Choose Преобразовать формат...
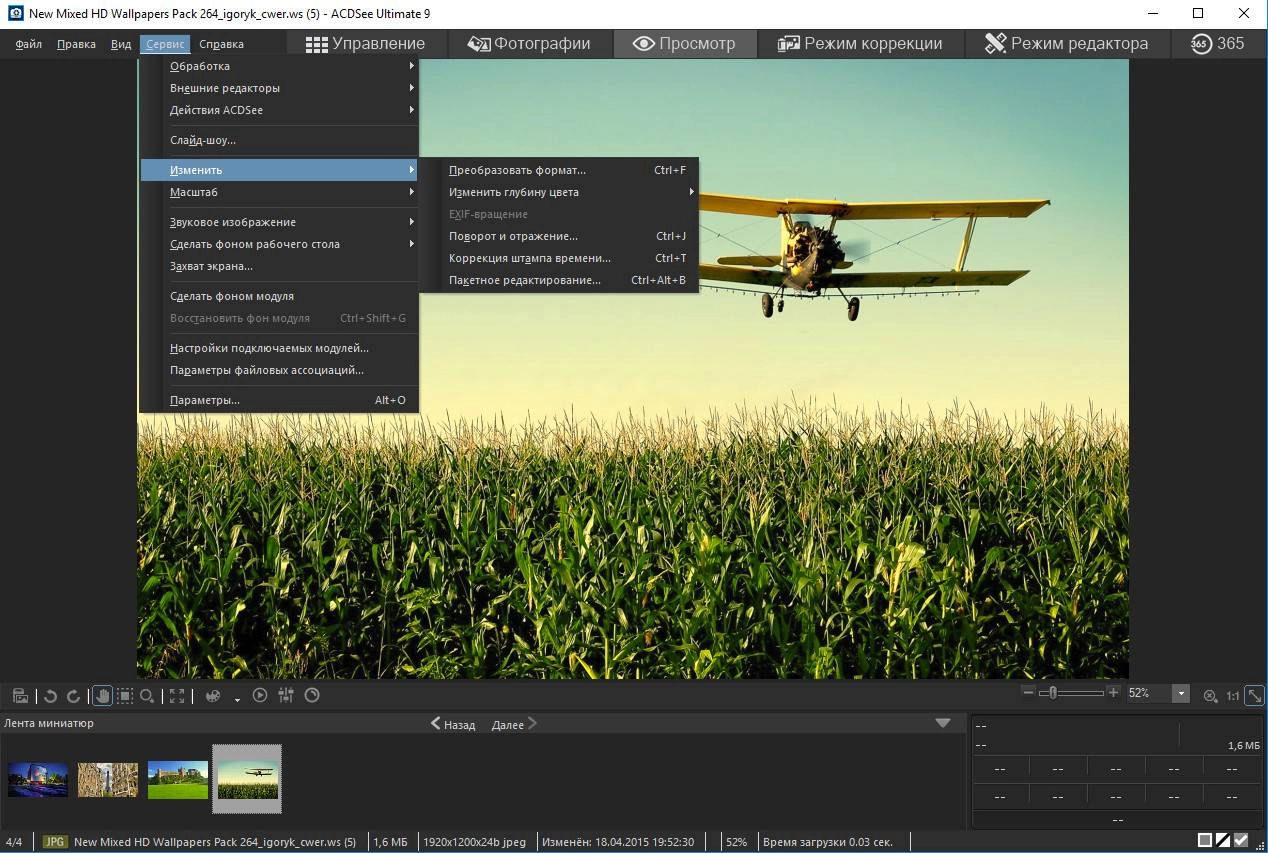 (558, 170)
